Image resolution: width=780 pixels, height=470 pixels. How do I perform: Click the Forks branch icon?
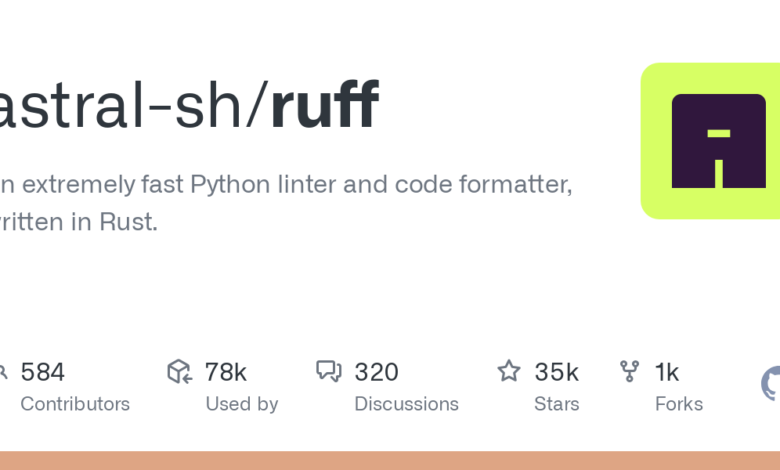click(x=630, y=372)
